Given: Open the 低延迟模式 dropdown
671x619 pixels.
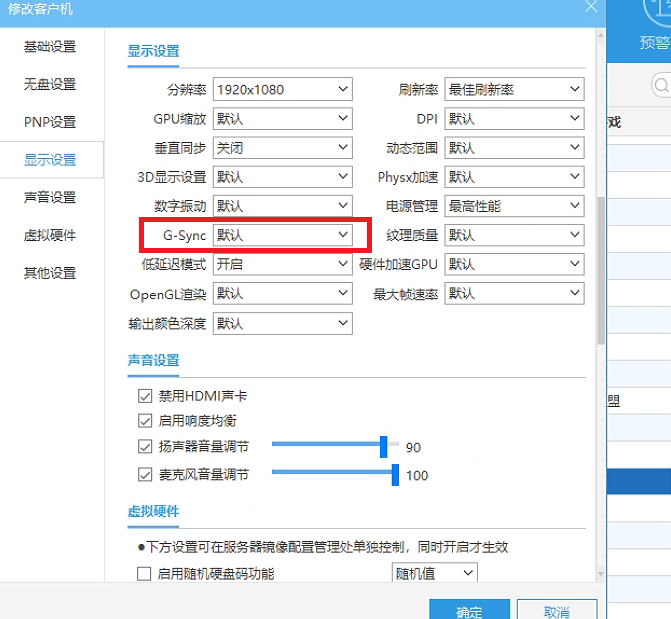Looking at the screenshot, I should click(282, 265).
